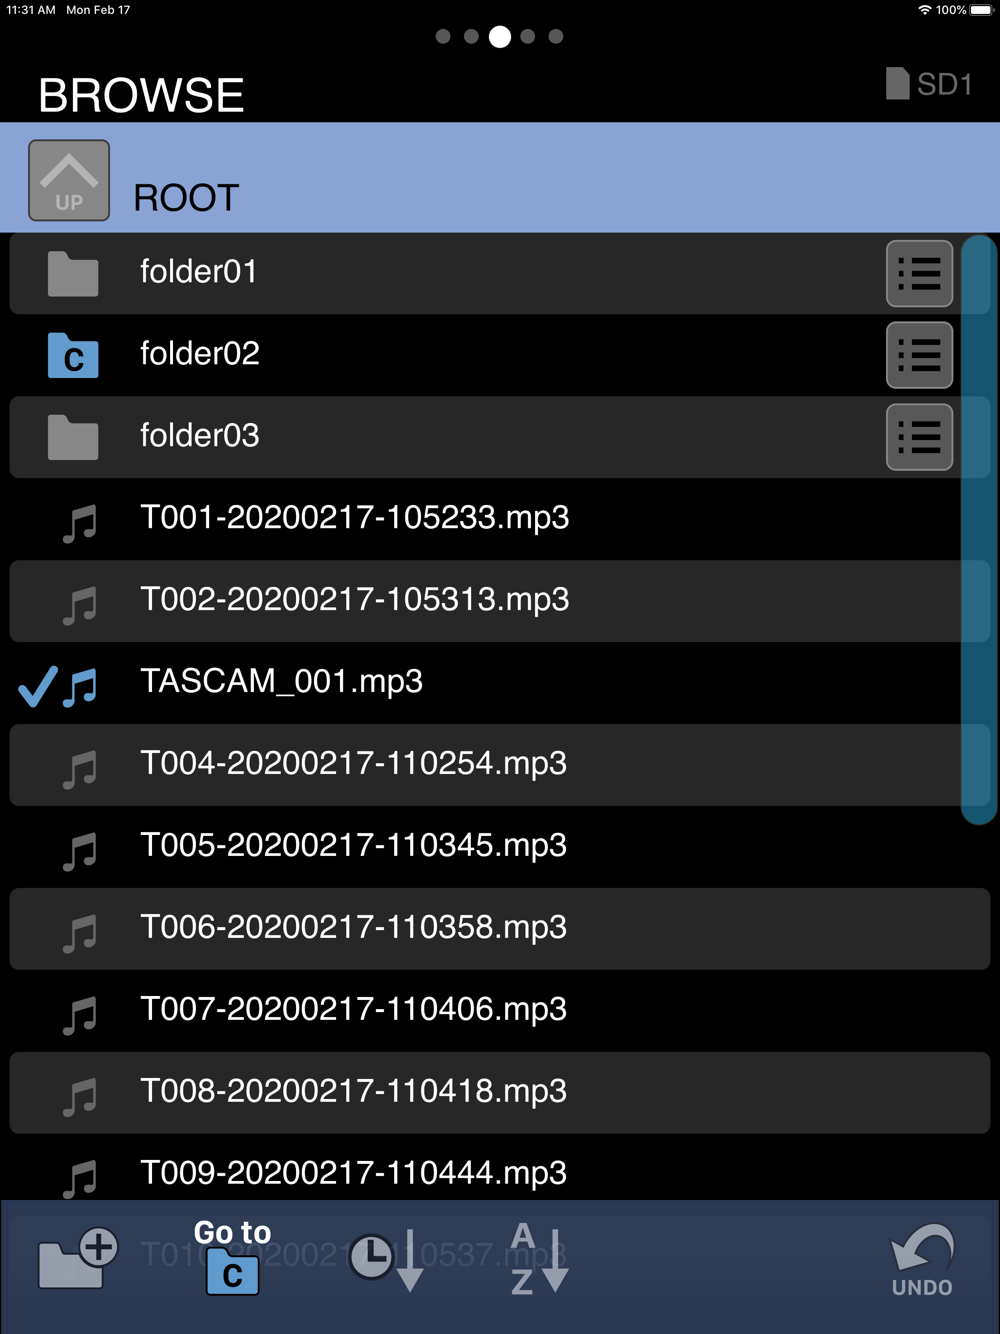Tap the UP folder navigation icon
The image size is (1000, 1334).
(69, 180)
